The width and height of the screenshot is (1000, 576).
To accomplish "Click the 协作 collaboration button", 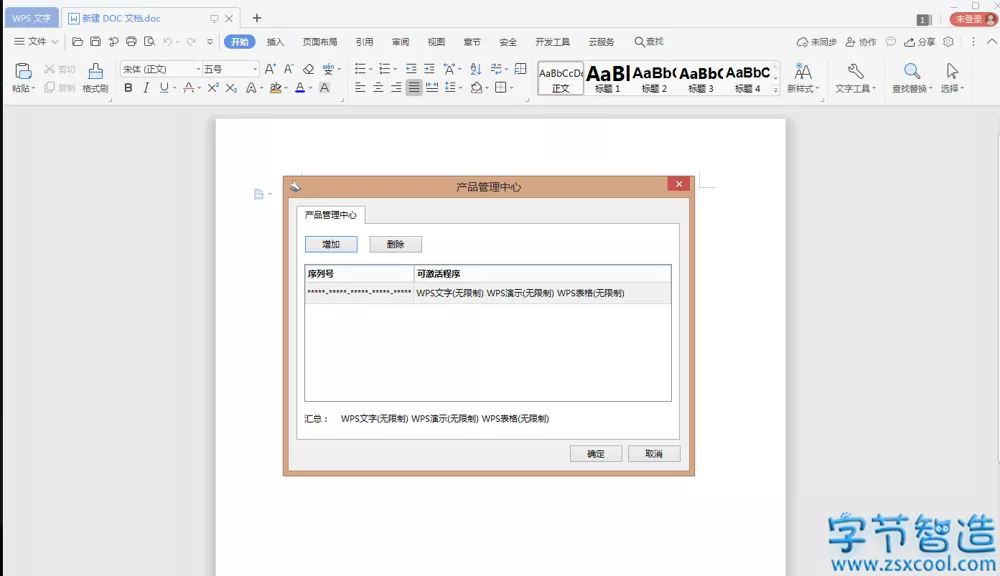I will (861, 41).
